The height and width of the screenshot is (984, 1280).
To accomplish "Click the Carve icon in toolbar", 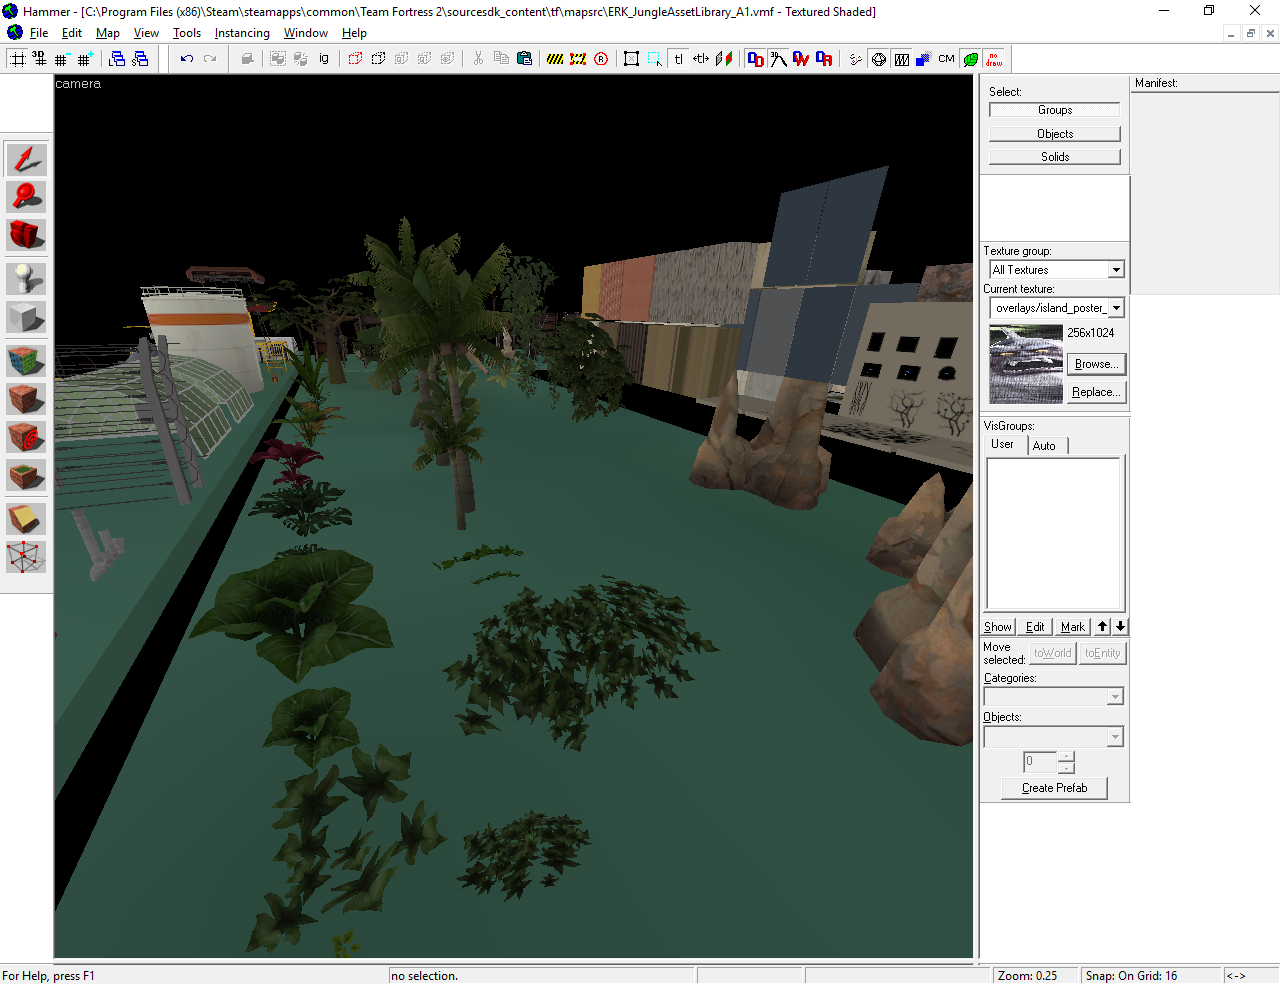I will tap(247, 59).
